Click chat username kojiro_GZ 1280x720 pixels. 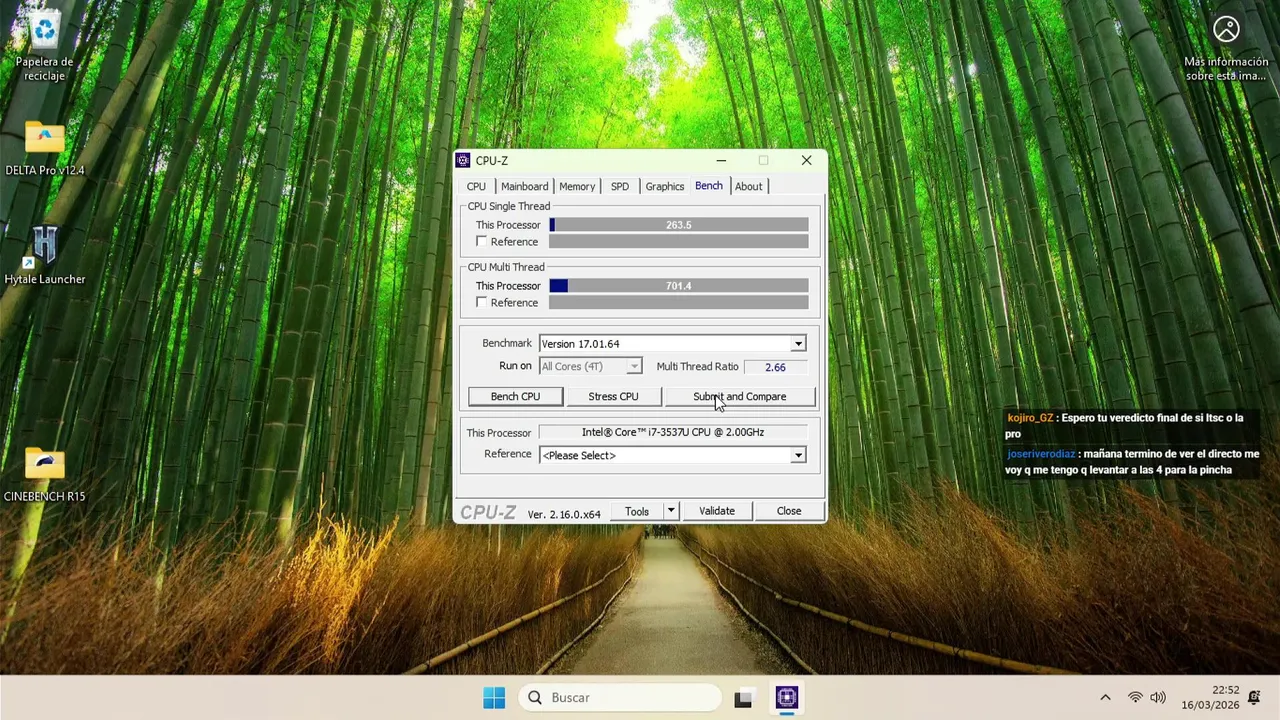(1031, 418)
